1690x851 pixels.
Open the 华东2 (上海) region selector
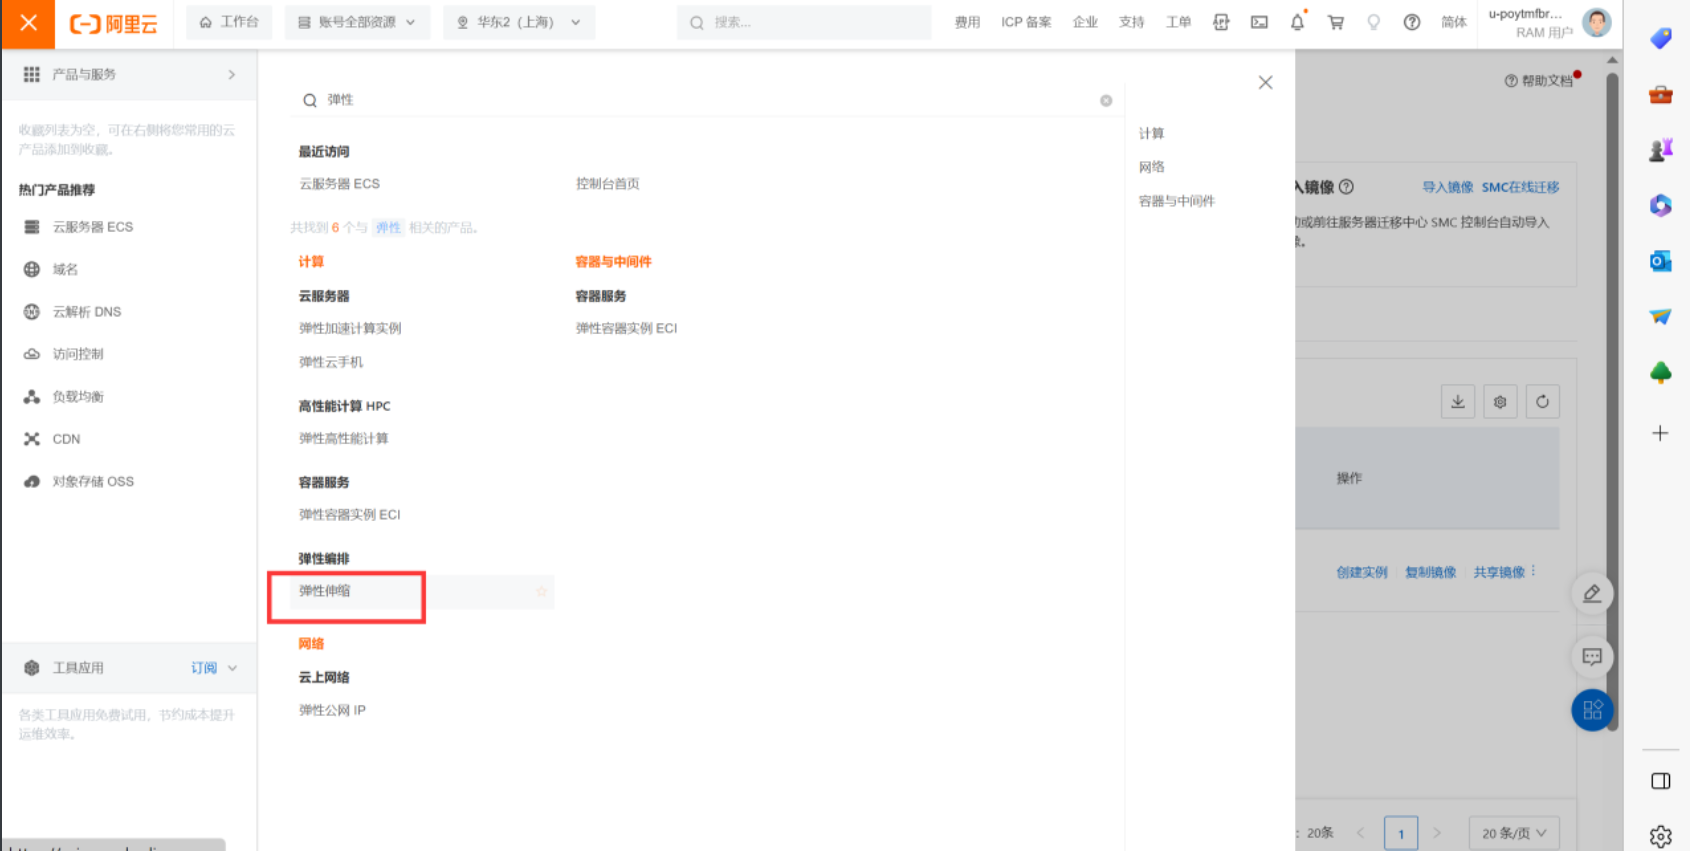(518, 22)
